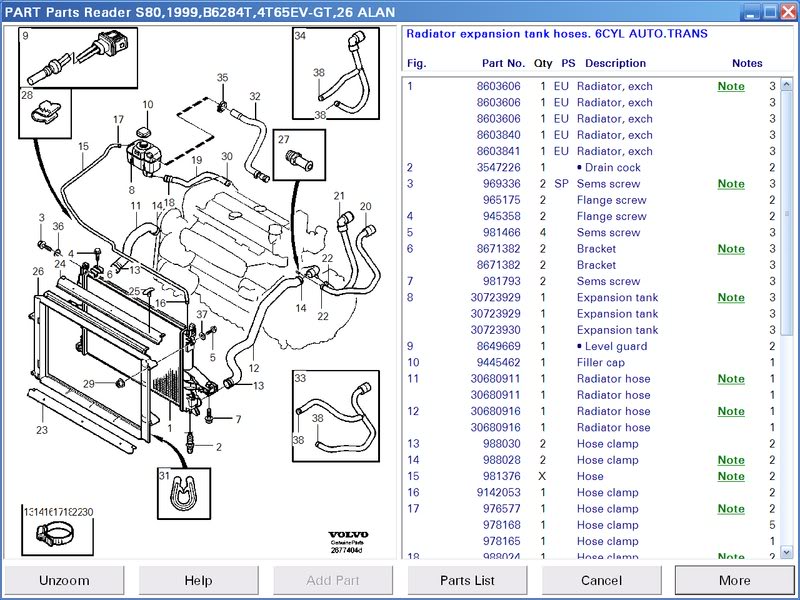Select the clip detail box 28
This screenshot has height=600, width=800.
(x=45, y=113)
